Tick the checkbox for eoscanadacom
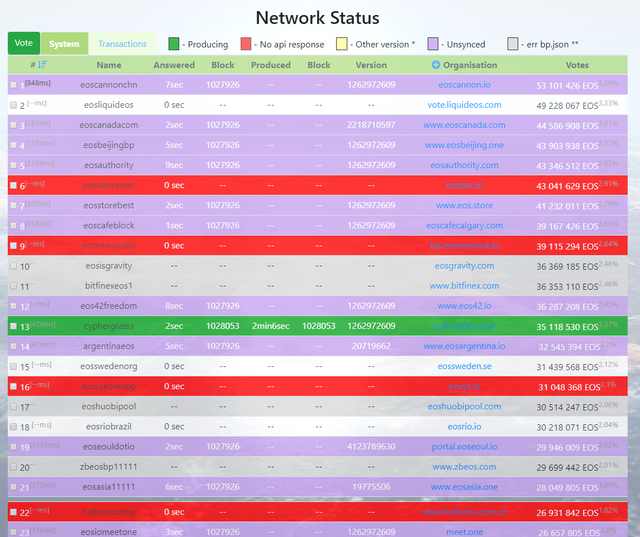The width and height of the screenshot is (640, 537). coord(13,125)
